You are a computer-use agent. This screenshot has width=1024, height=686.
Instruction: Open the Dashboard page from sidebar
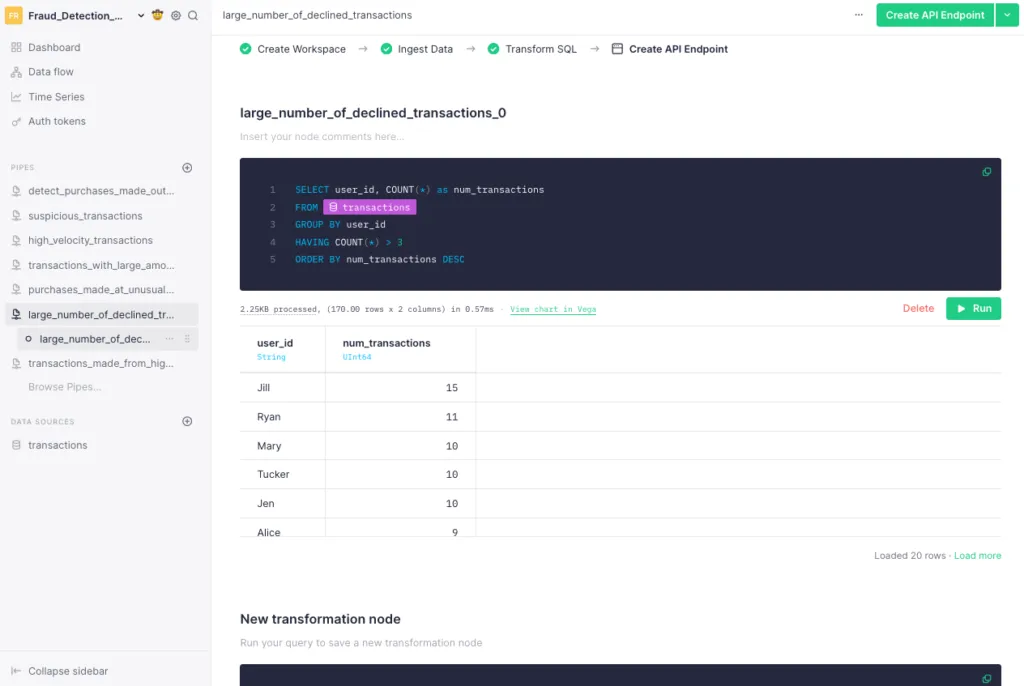[x=54, y=47]
